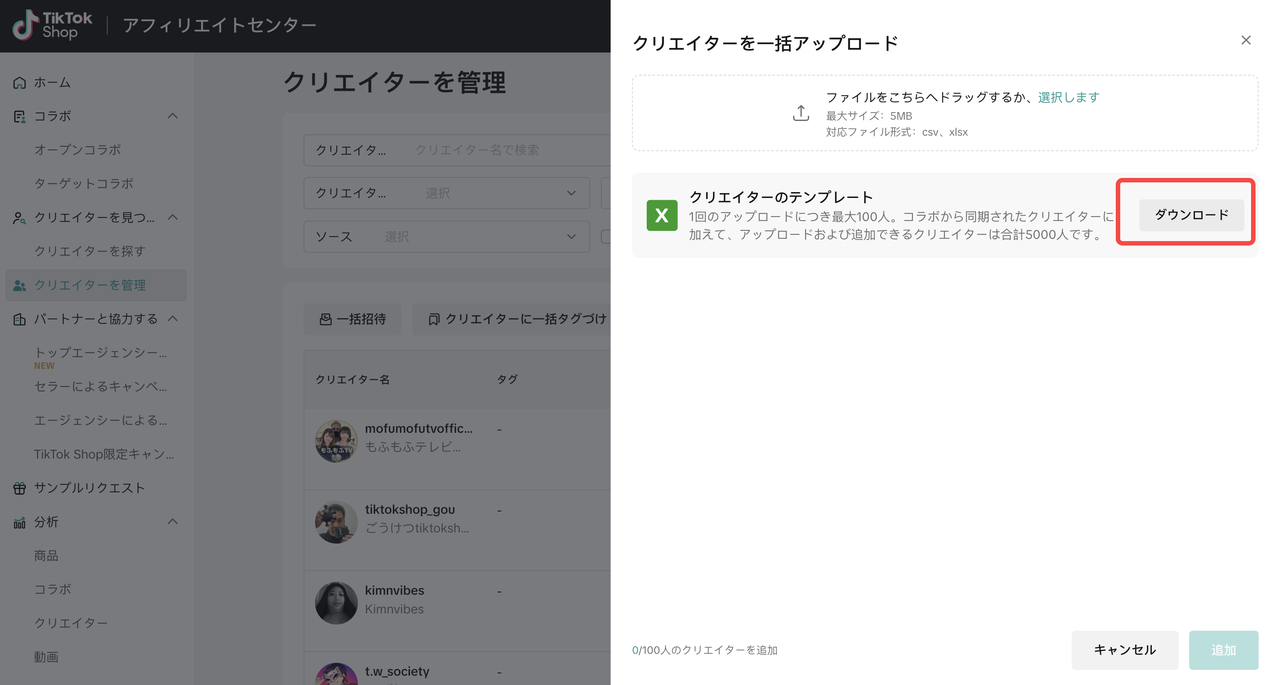Click the パートナーと協力する section icon
This screenshot has height=685, width=1280.
pyautogui.click(x=19, y=319)
